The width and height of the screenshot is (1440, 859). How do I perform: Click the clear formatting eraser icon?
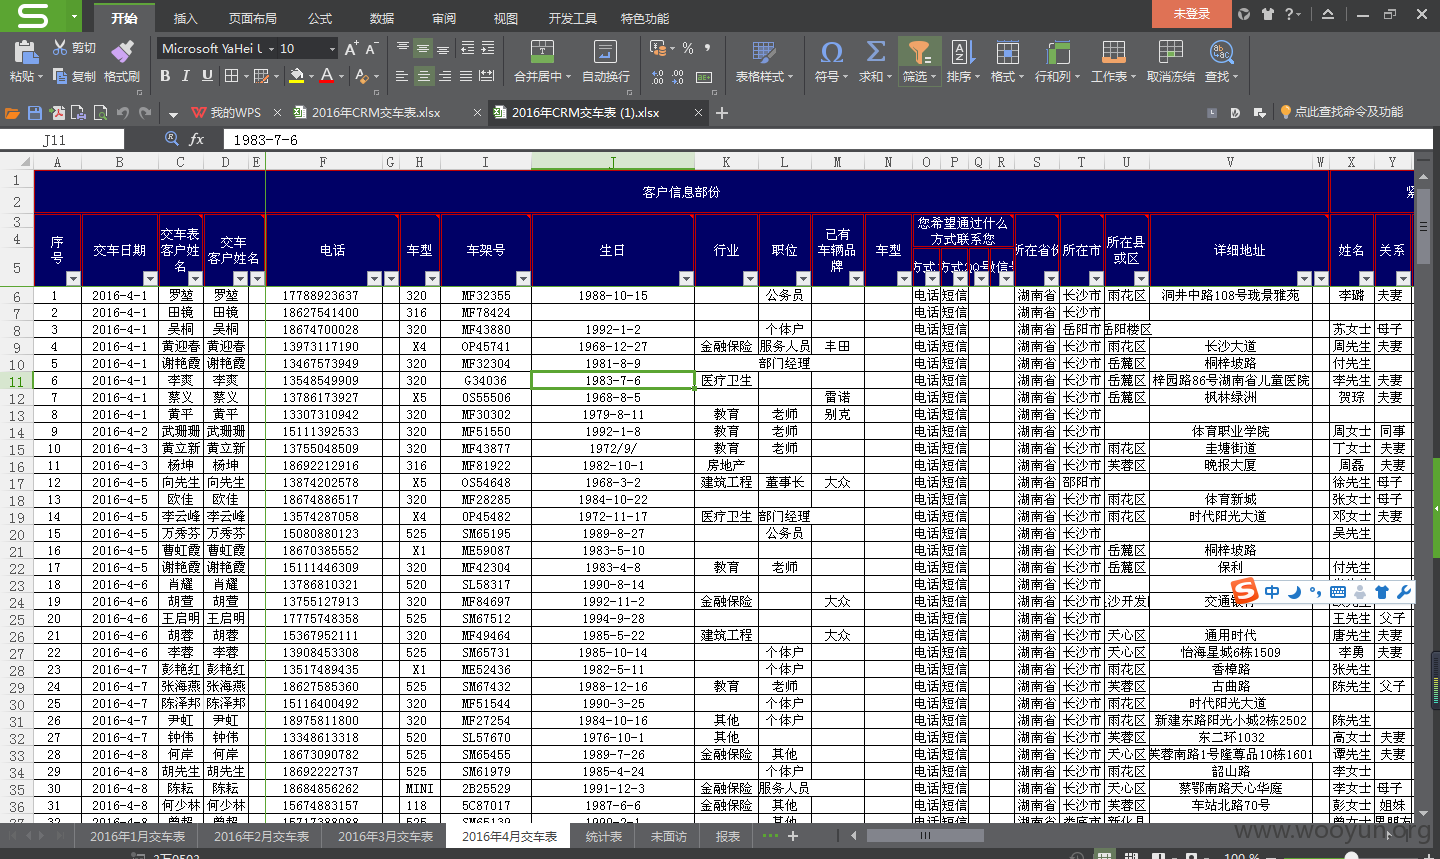[x=362, y=76]
